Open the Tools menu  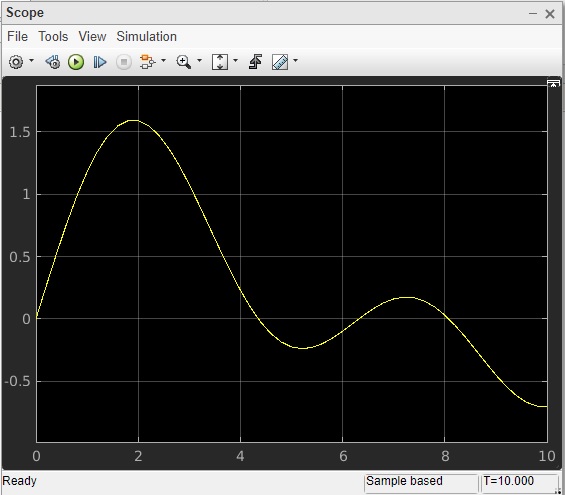point(53,36)
